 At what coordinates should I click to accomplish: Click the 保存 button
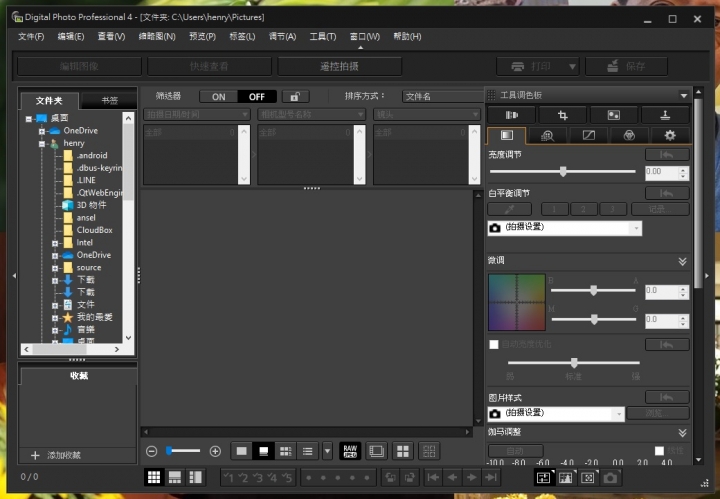click(x=626, y=66)
